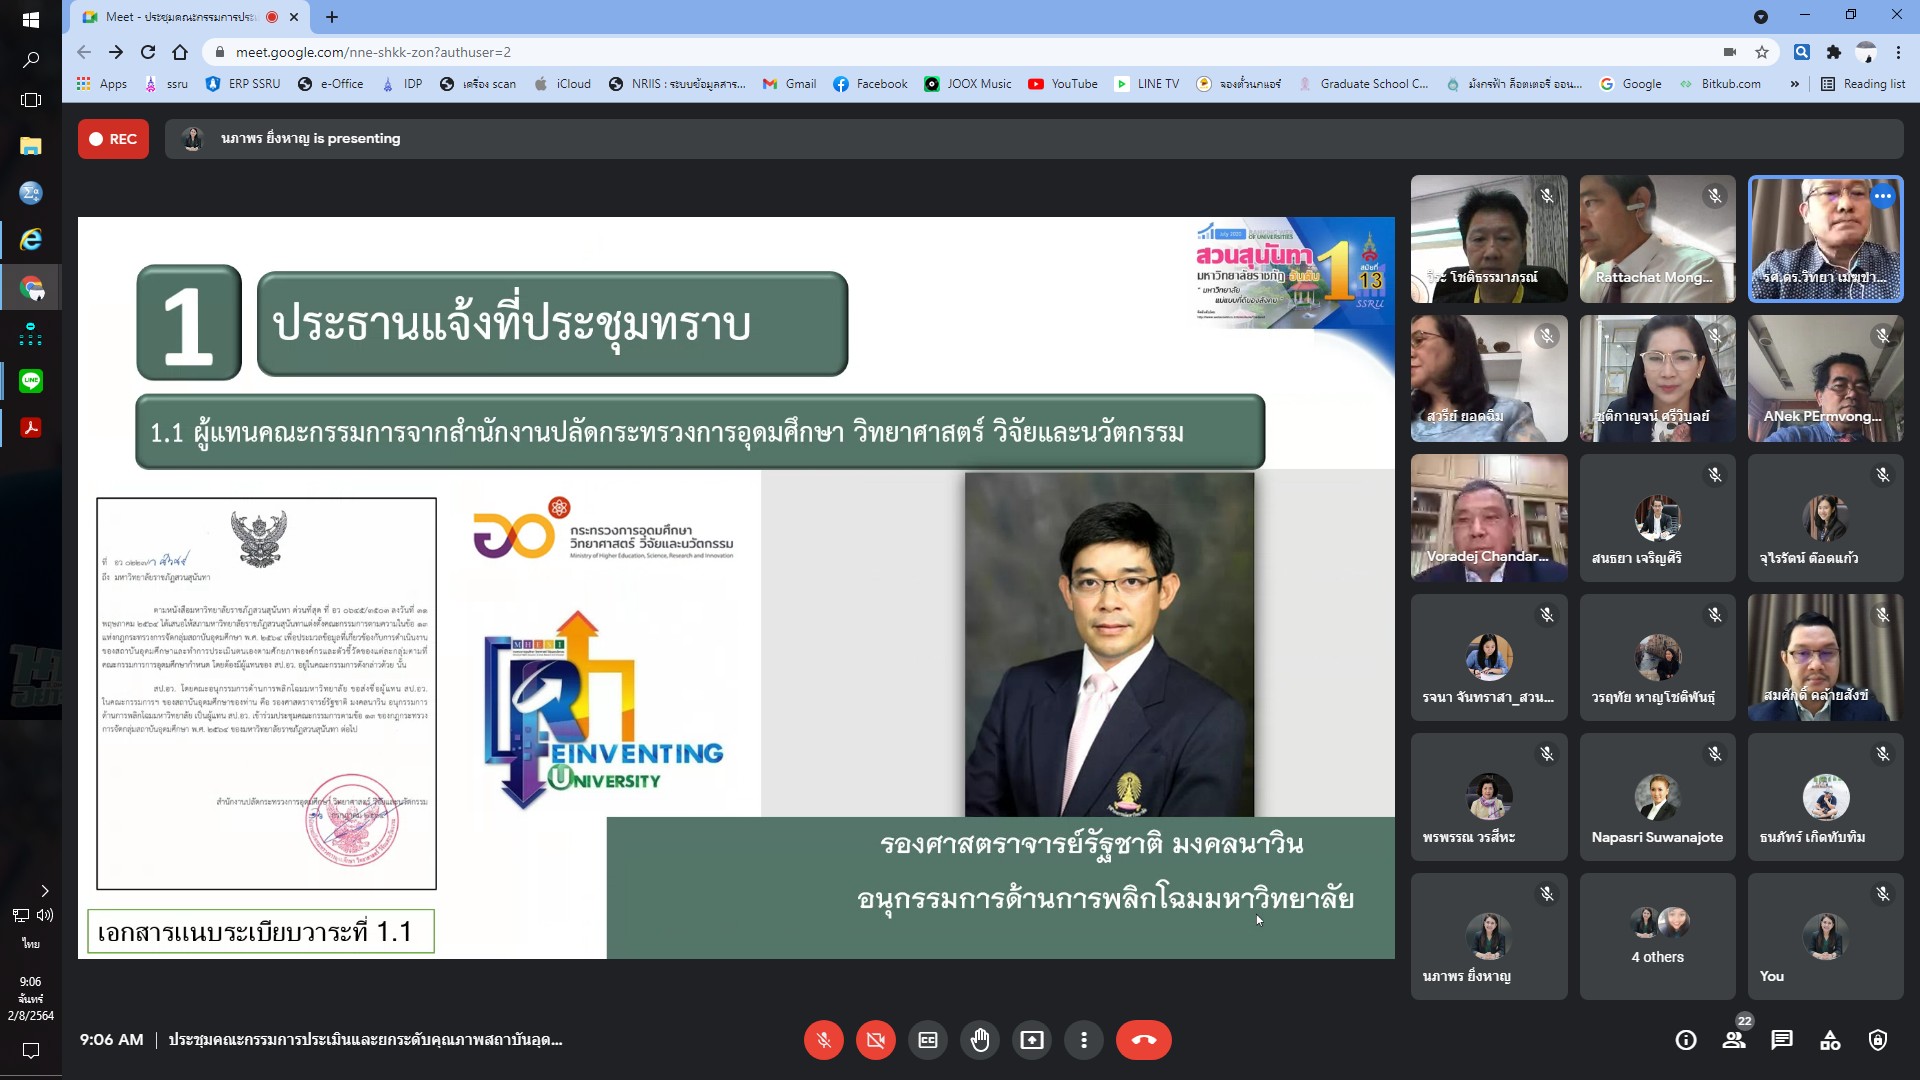Toggle camera on or off
The width and height of the screenshot is (1920, 1080).
875,1040
